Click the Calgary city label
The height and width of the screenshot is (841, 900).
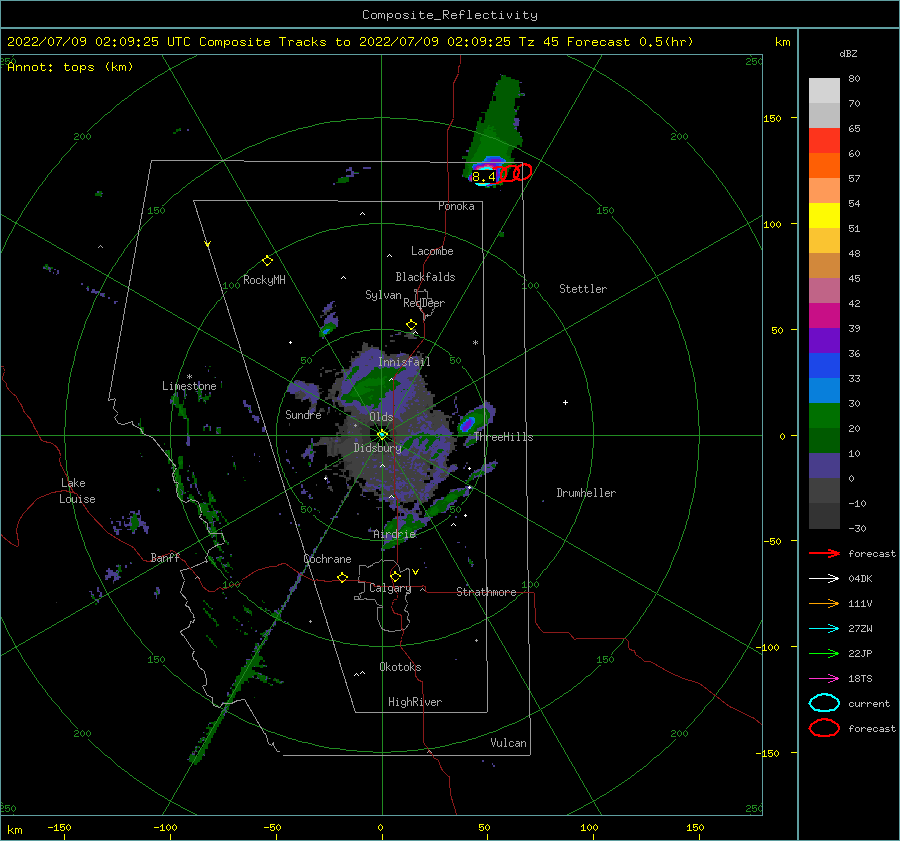[x=390, y=588]
